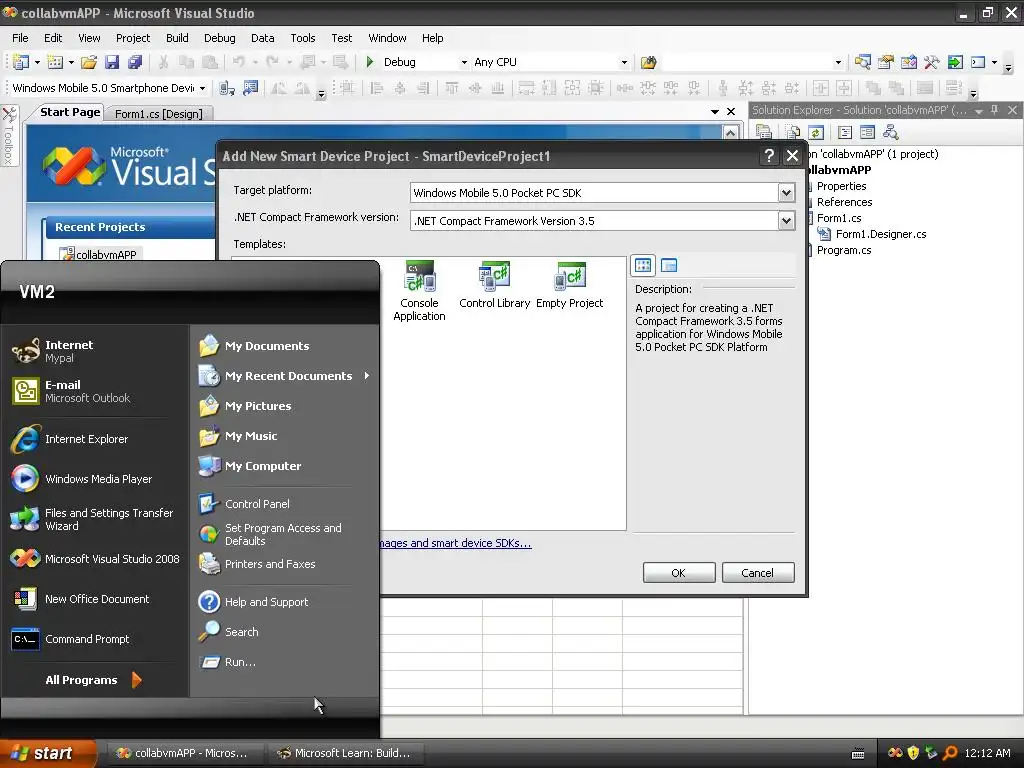The image size is (1024, 768).
Task: Select the Console Application template
Action: [419, 291]
